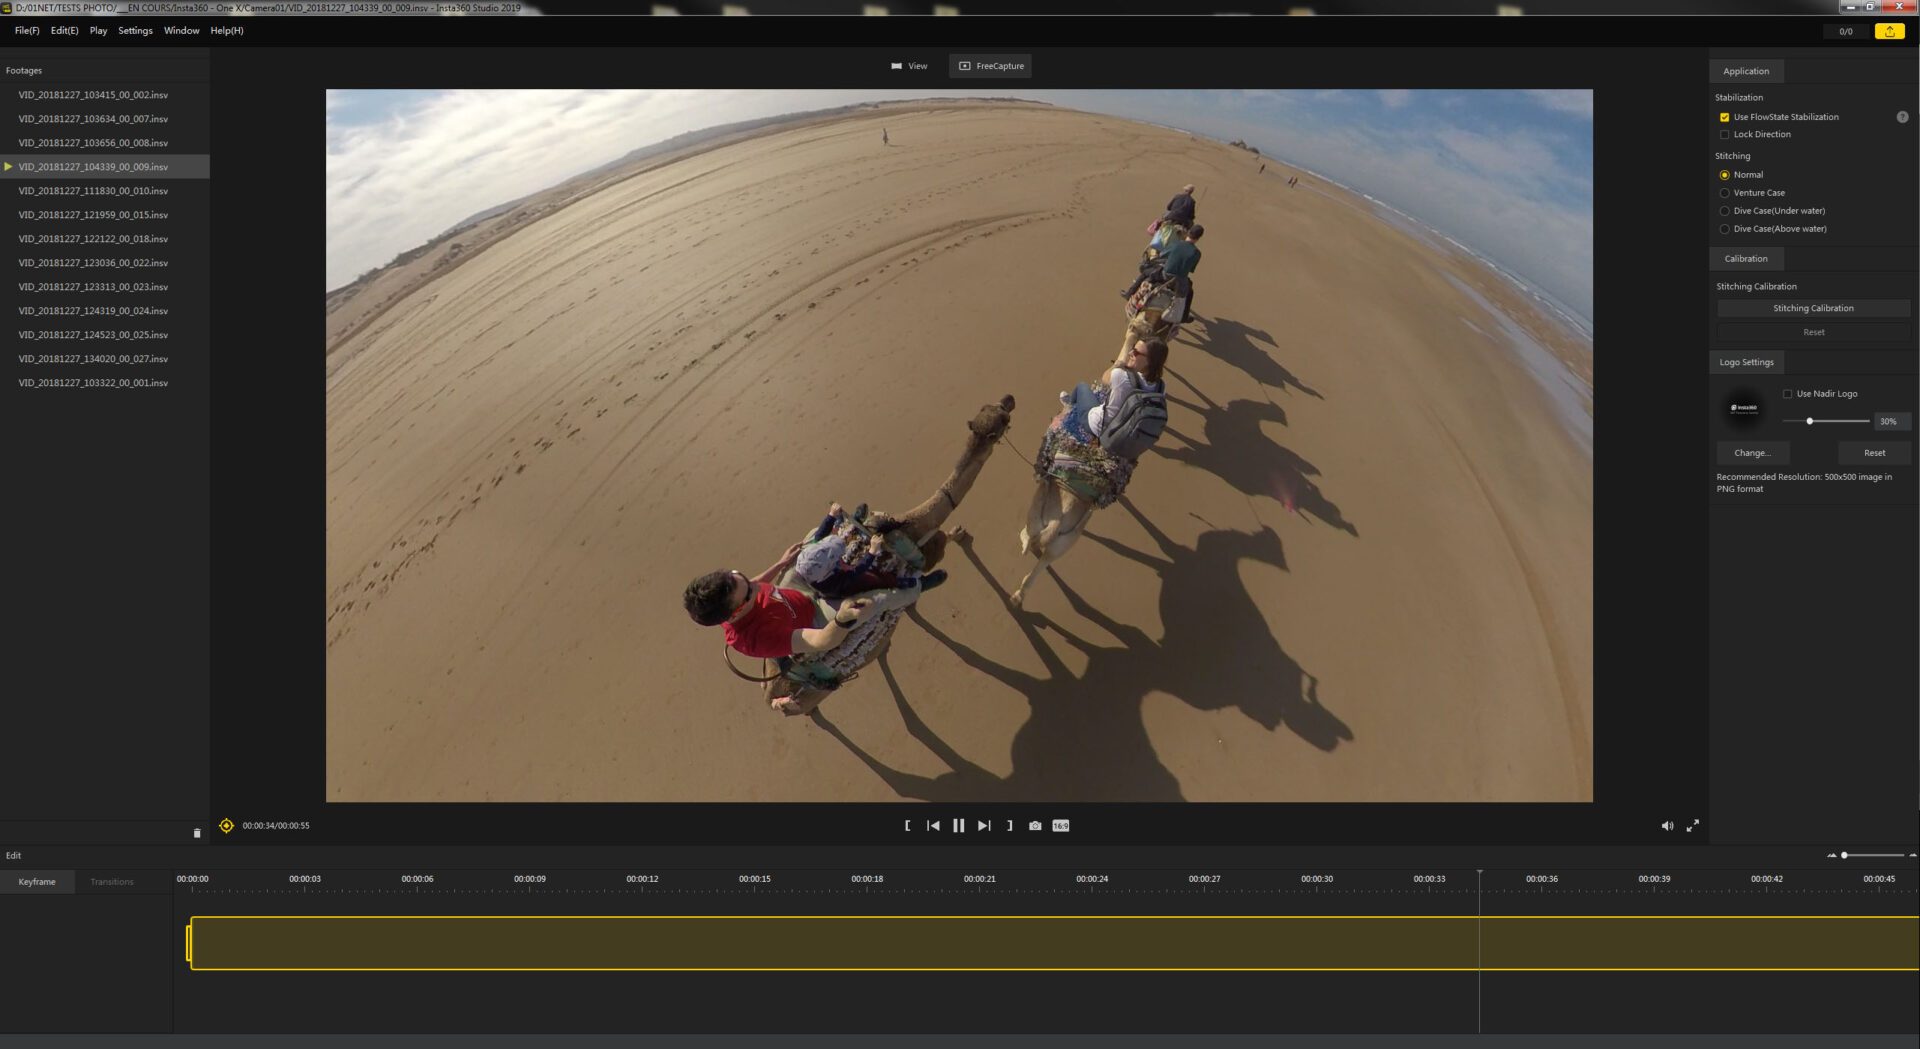Set the trim start bracket marker
1920x1049 pixels.
coord(907,826)
